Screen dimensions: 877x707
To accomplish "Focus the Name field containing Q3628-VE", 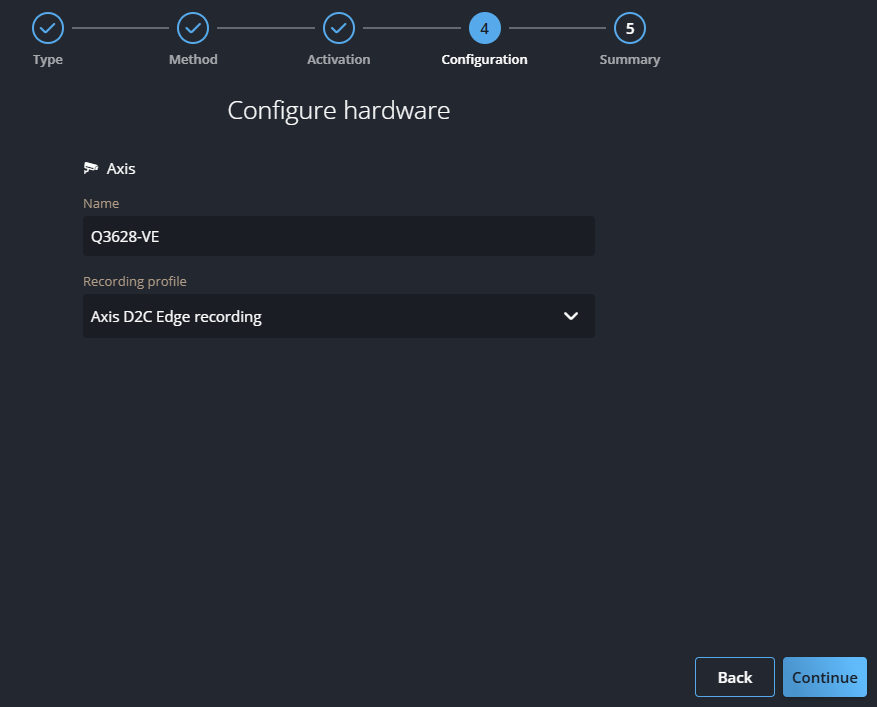I will 338,236.
